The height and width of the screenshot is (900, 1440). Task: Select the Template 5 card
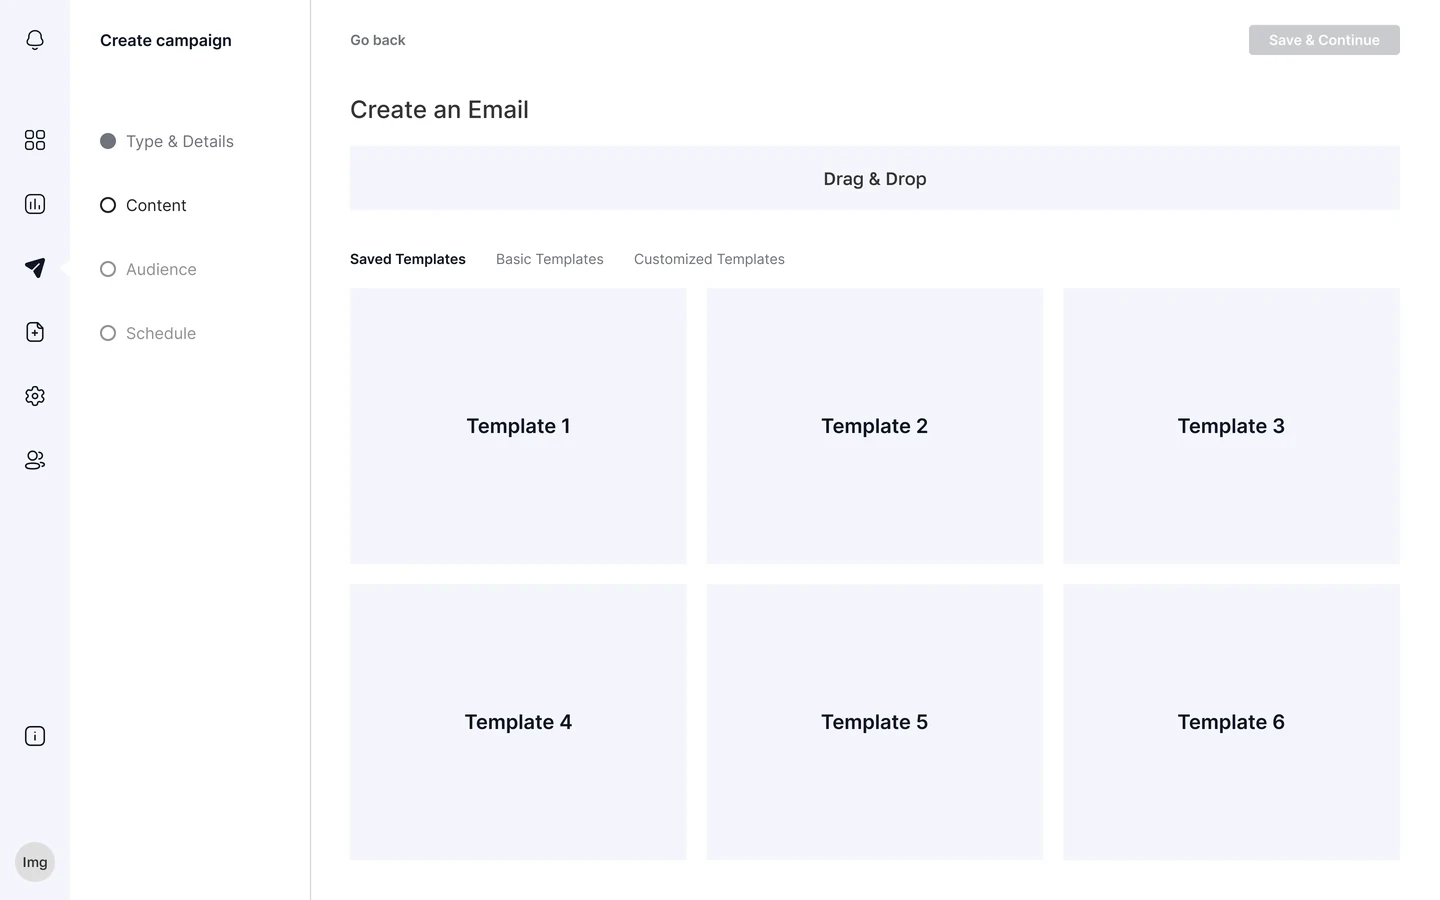[875, 722]
